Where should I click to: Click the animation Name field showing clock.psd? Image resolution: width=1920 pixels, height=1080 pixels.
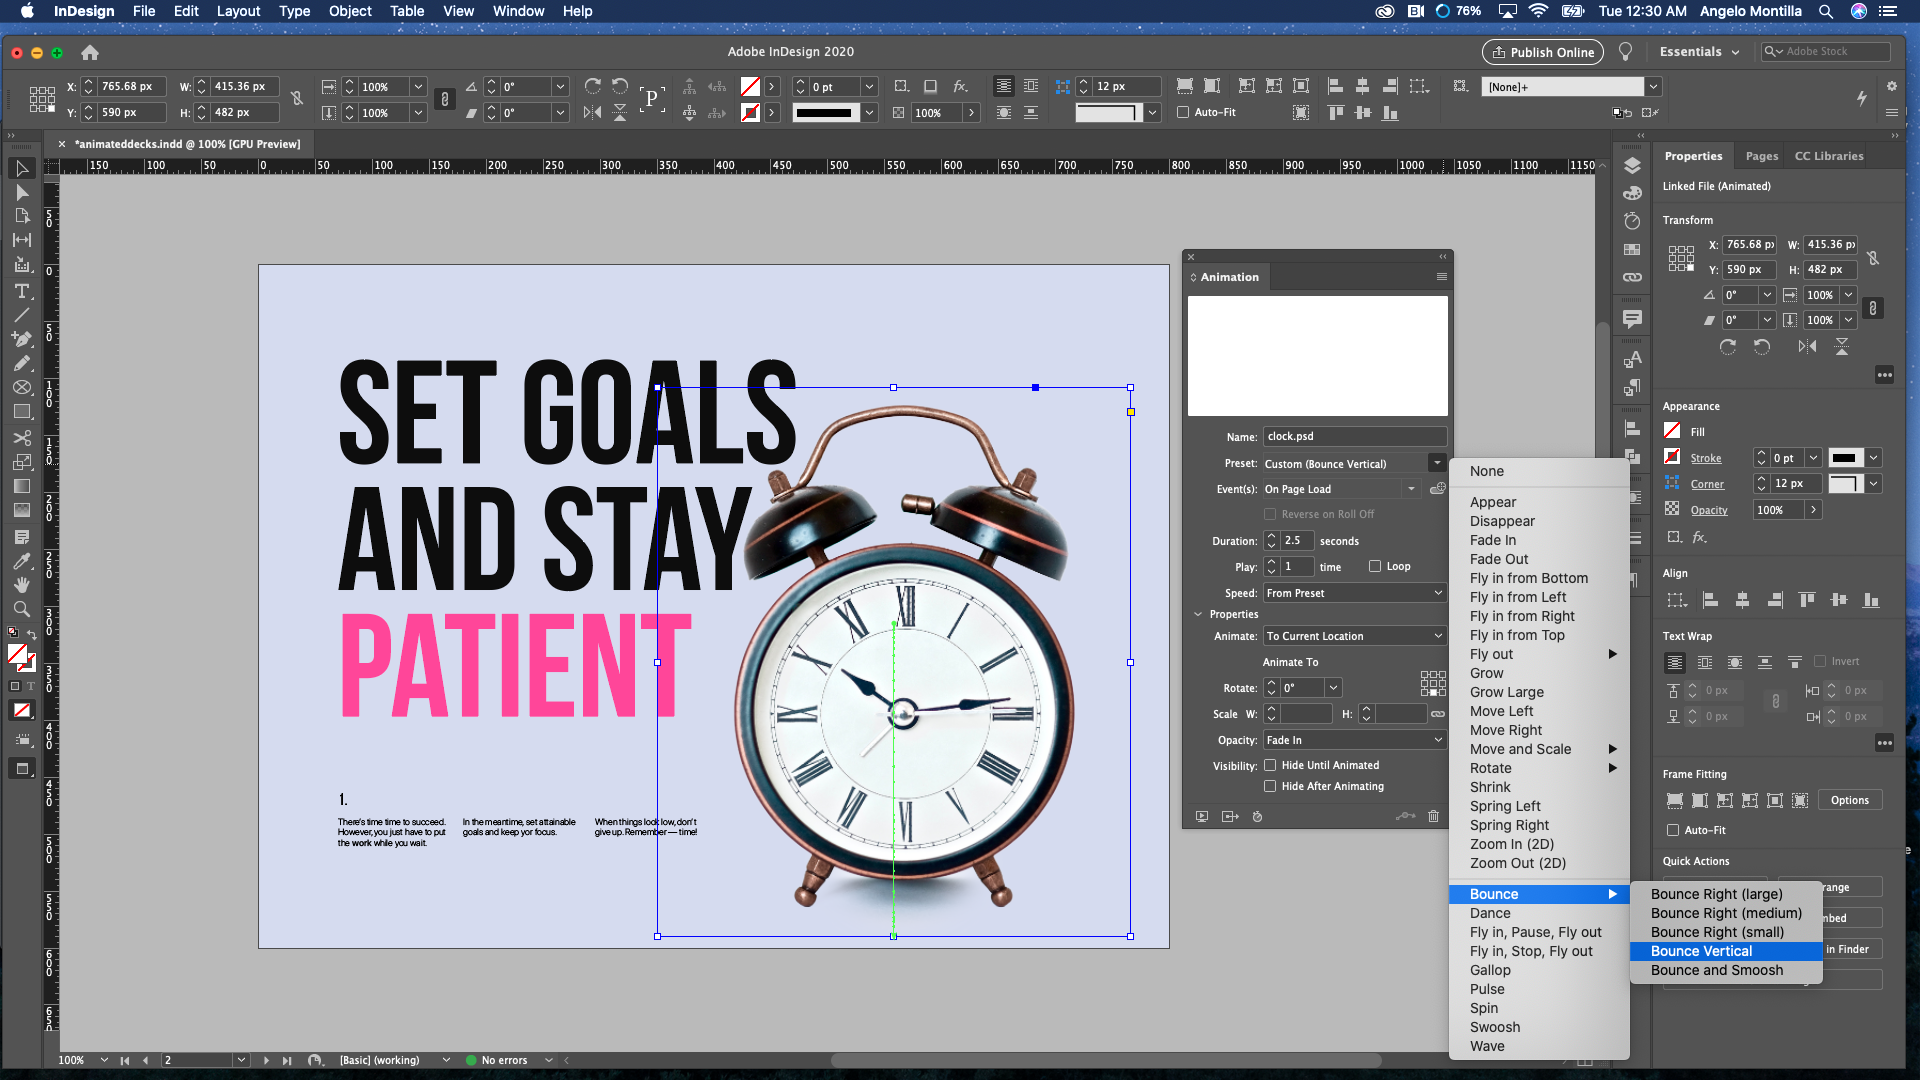1354,436
